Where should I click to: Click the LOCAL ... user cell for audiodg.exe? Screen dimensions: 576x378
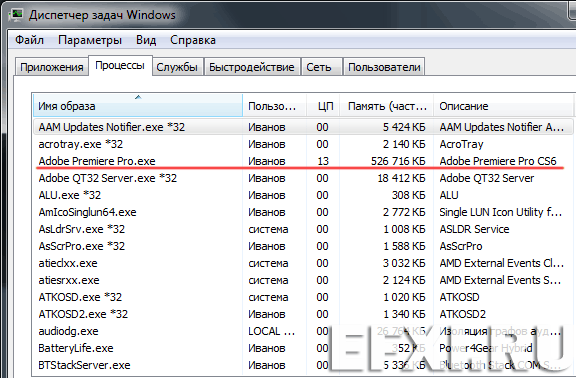271,331
